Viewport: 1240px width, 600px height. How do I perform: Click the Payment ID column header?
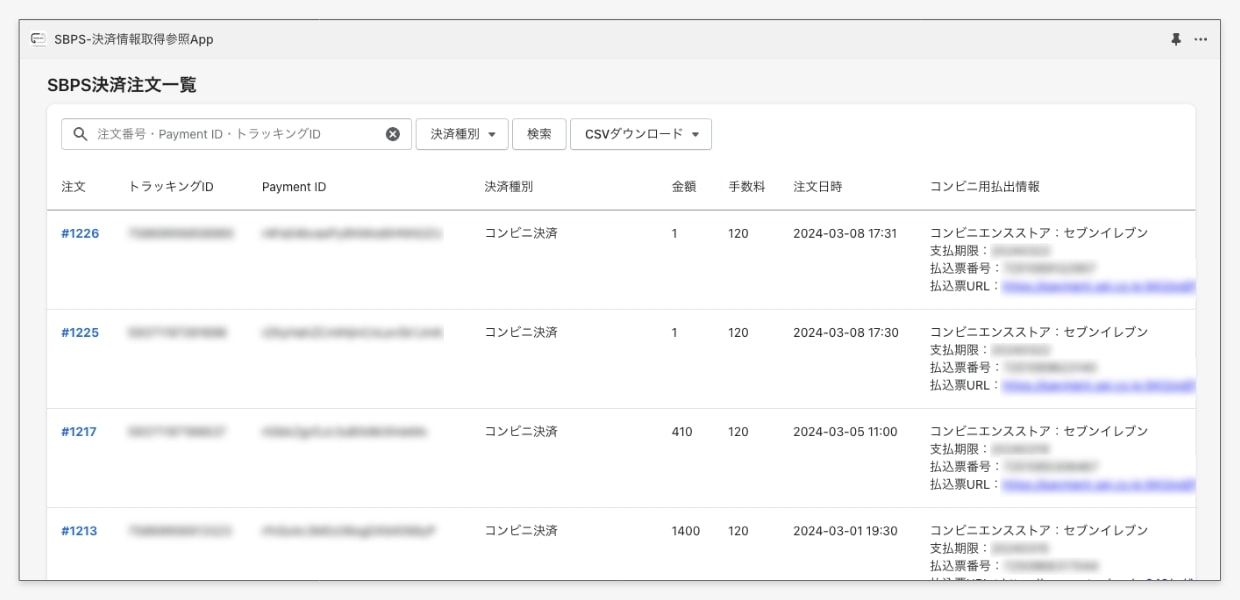coord(294,187)
